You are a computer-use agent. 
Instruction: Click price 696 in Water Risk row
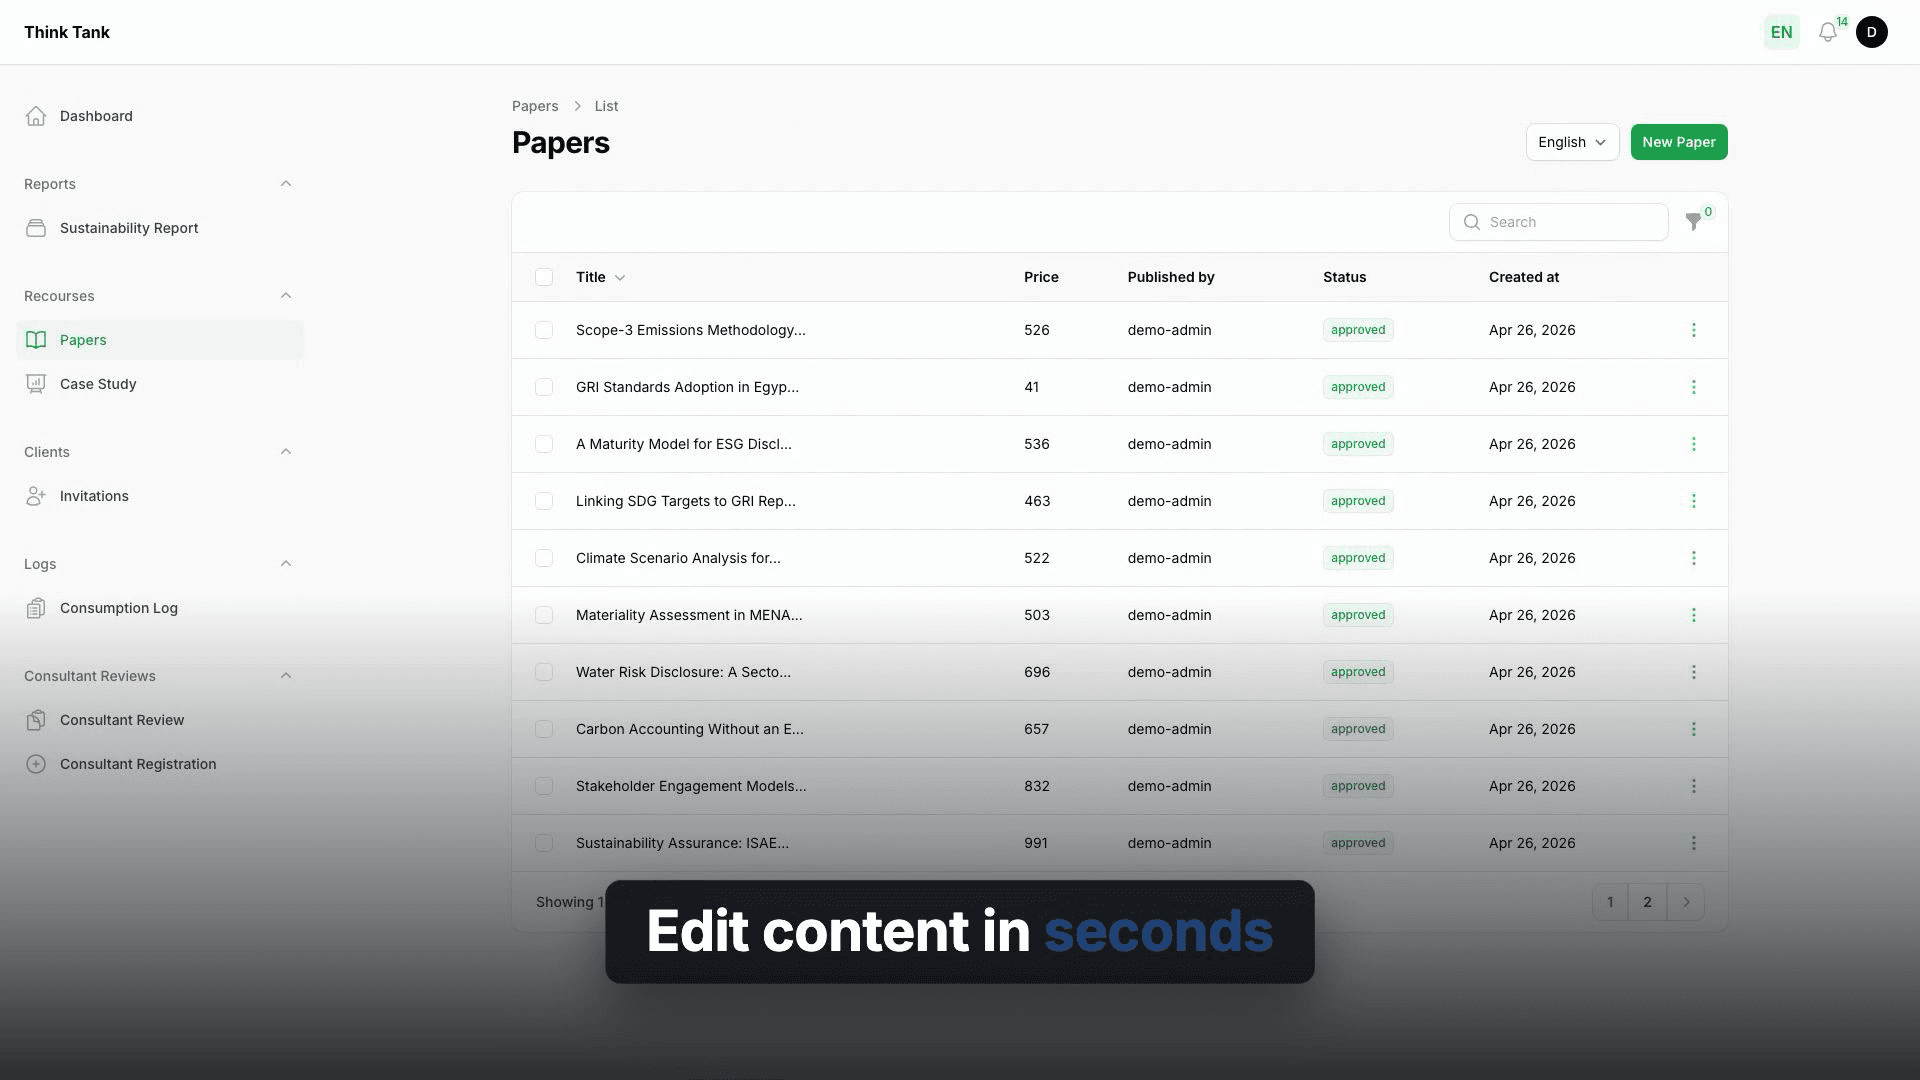click(1037, 672)
